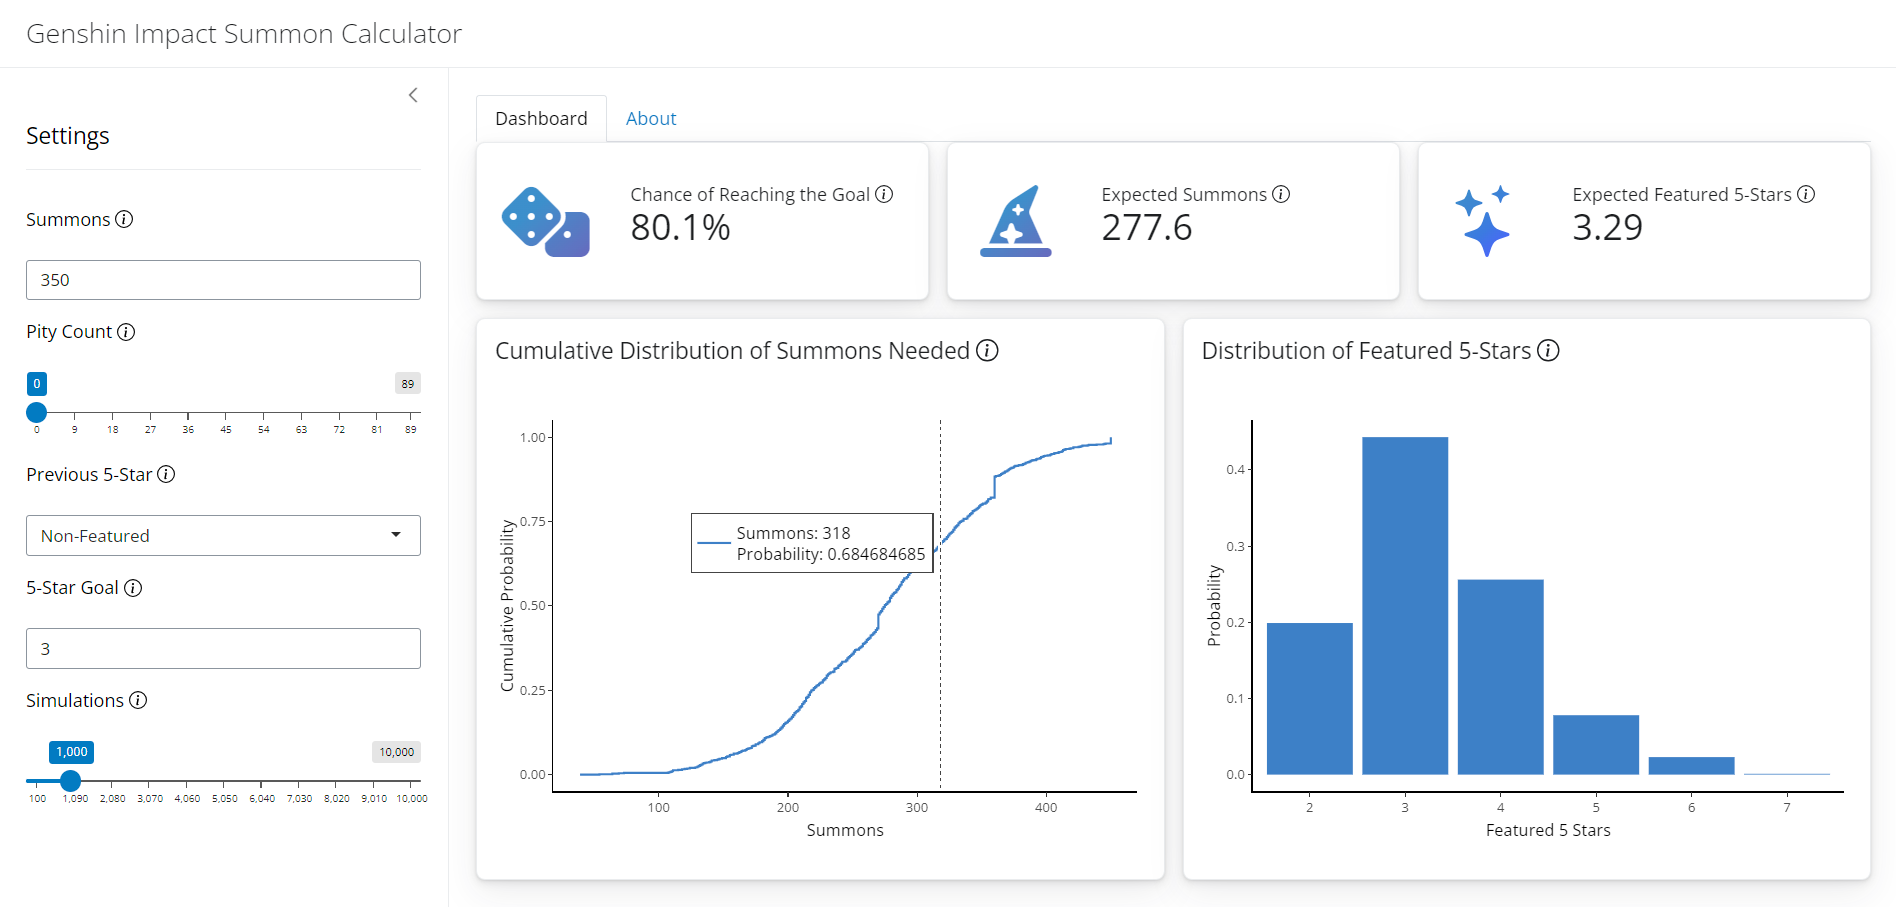1896x907 pixels.
Task: Click info icon next to Previous 5-Star
Action: [166, 474]
